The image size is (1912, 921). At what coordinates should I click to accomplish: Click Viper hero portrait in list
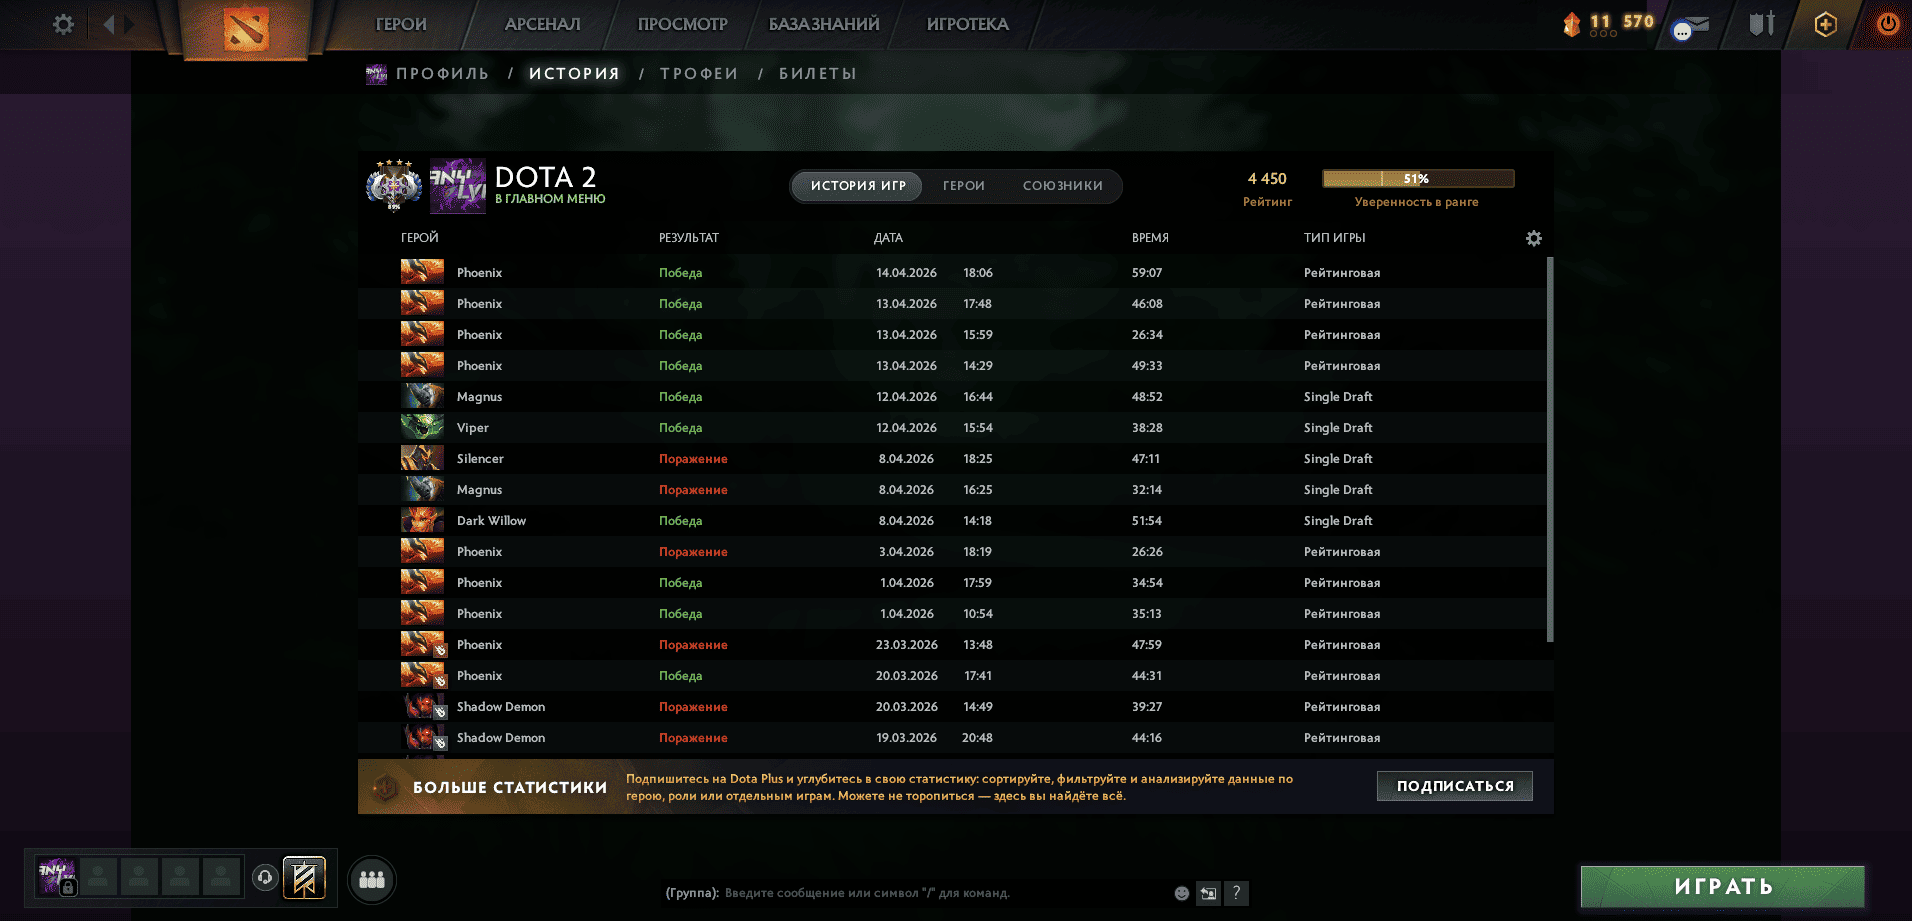[422, 427]
